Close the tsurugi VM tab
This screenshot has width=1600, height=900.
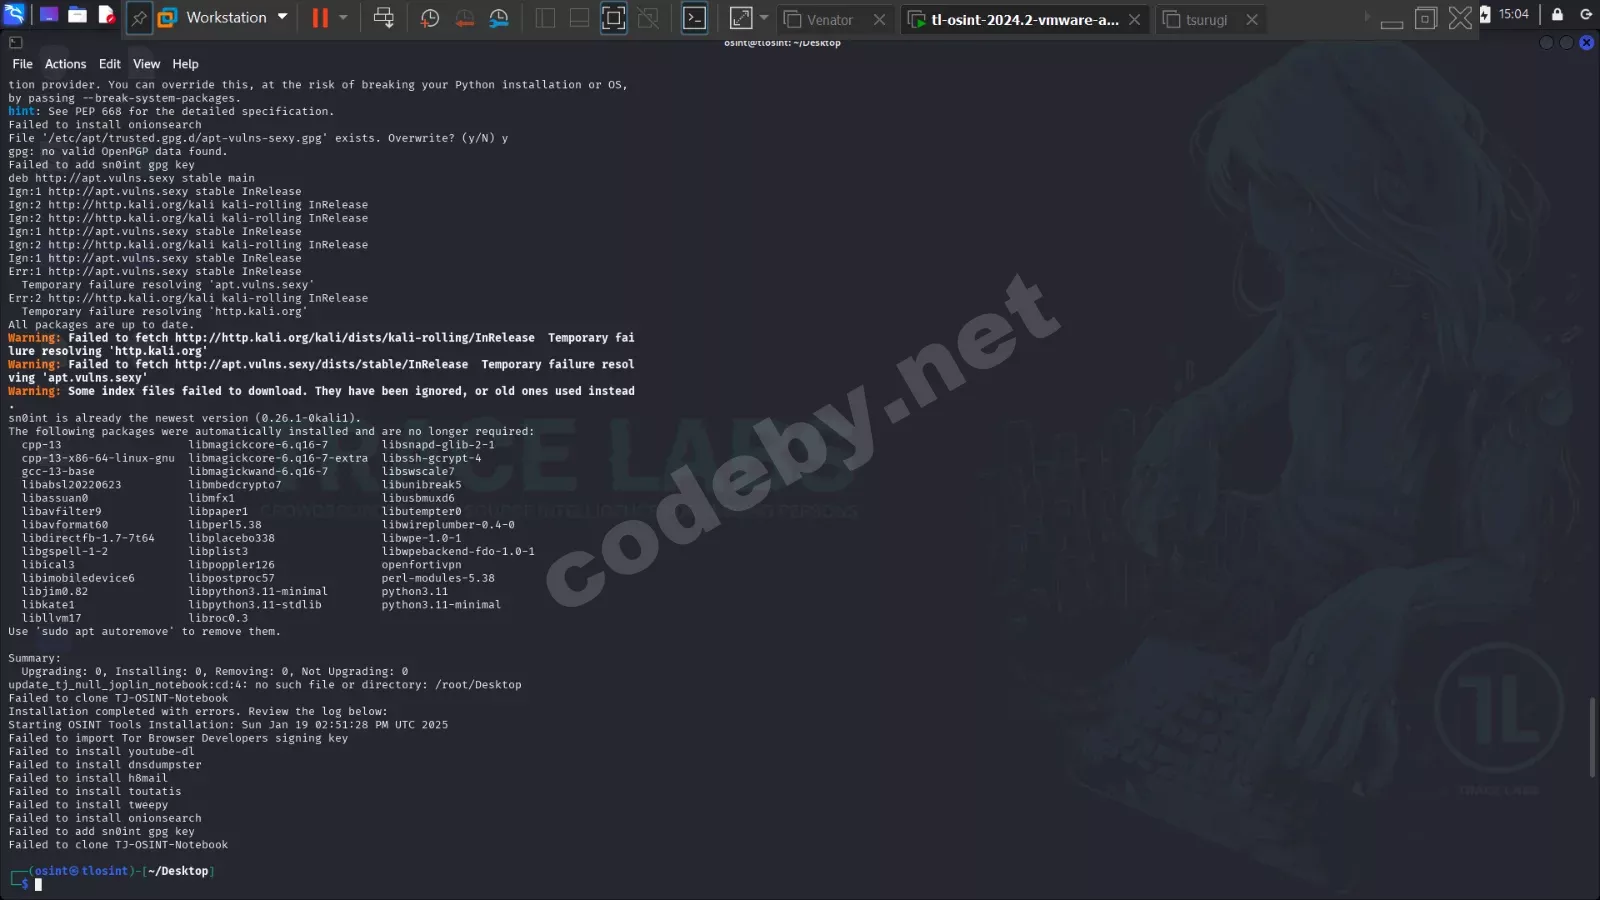[x=1252, y=19]
